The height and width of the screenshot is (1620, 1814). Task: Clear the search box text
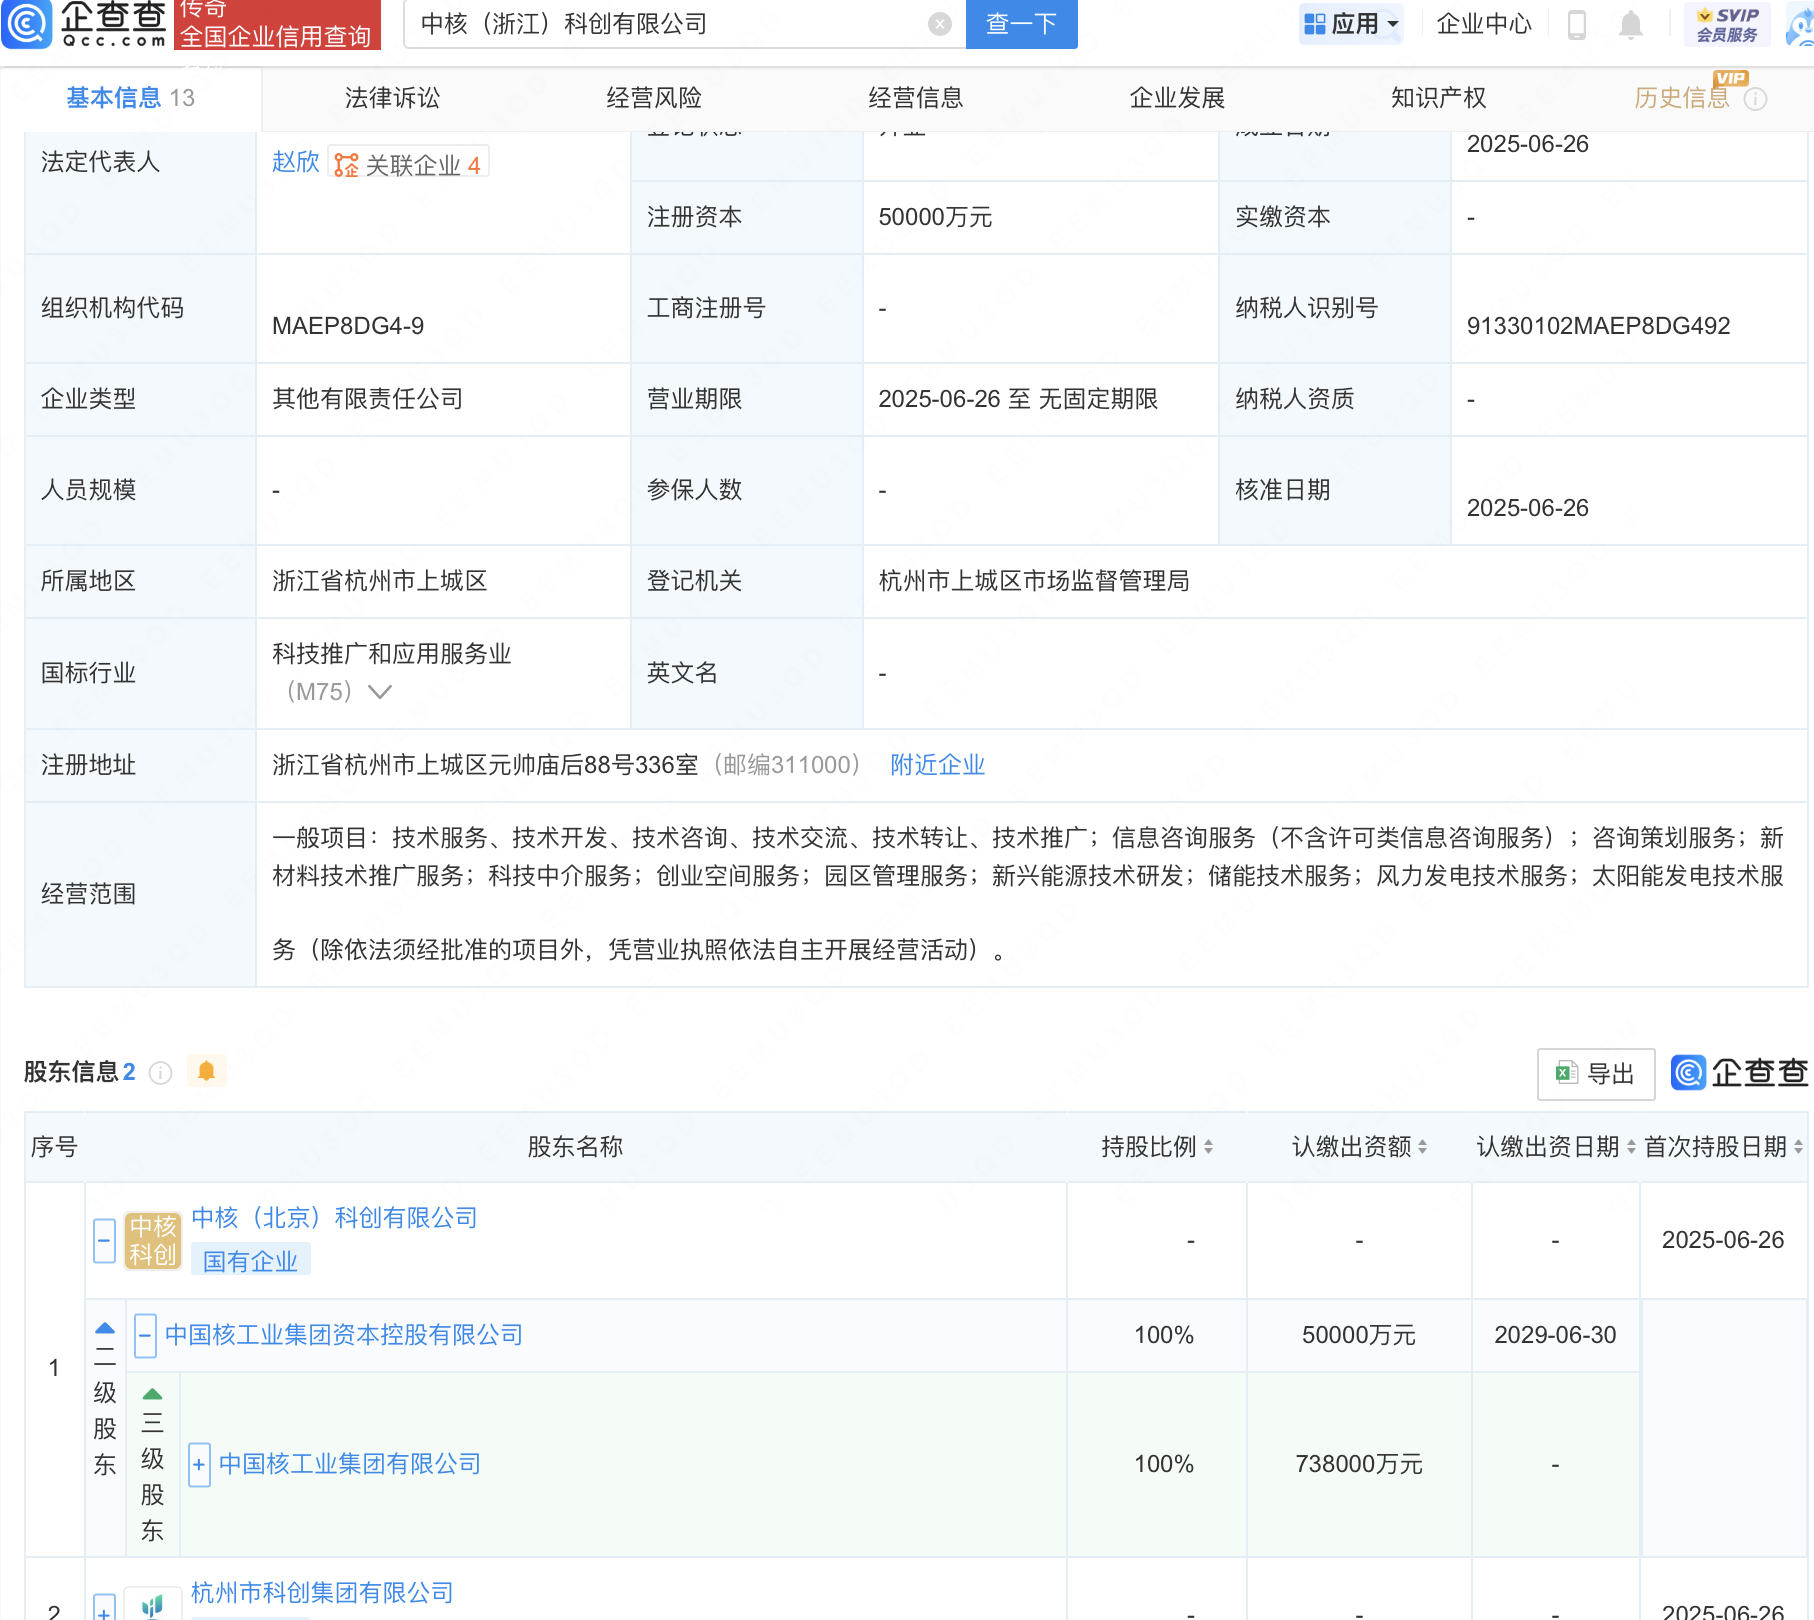pyautogui.click(x=940, y=24)
